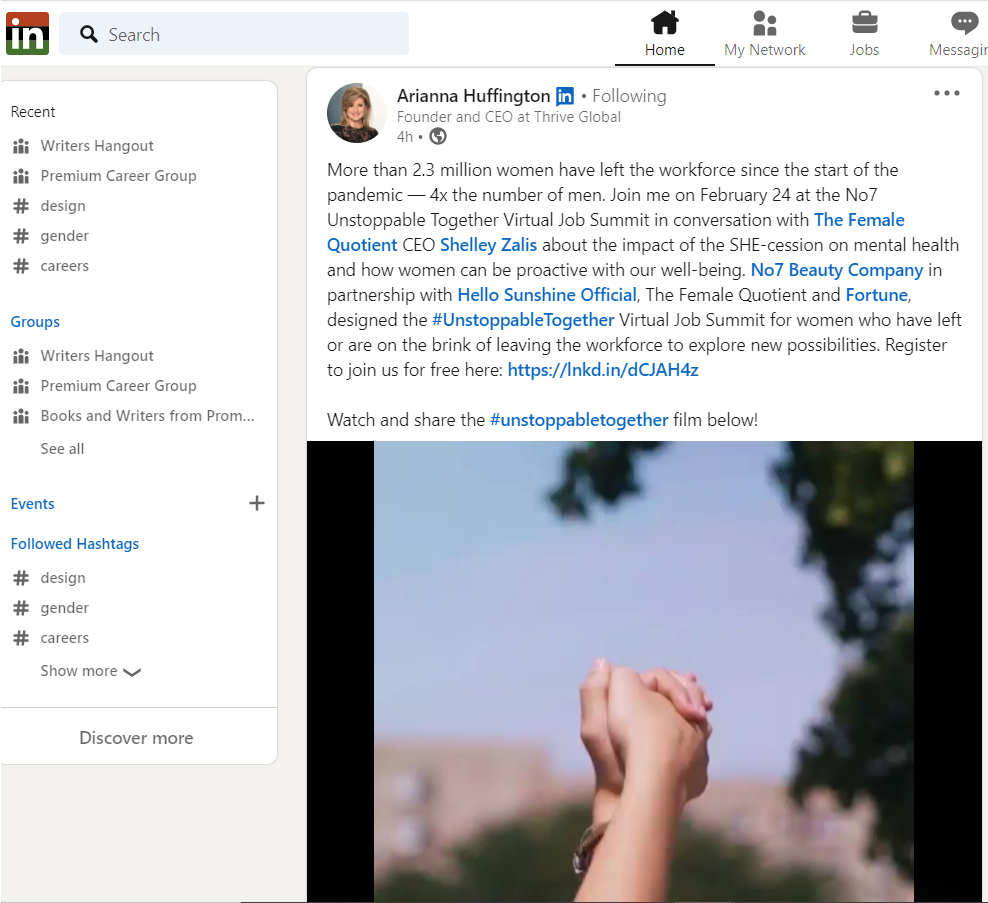Open design under Followed Hashtags
Screen dimensions: 988x903
(x=63, y=578)
